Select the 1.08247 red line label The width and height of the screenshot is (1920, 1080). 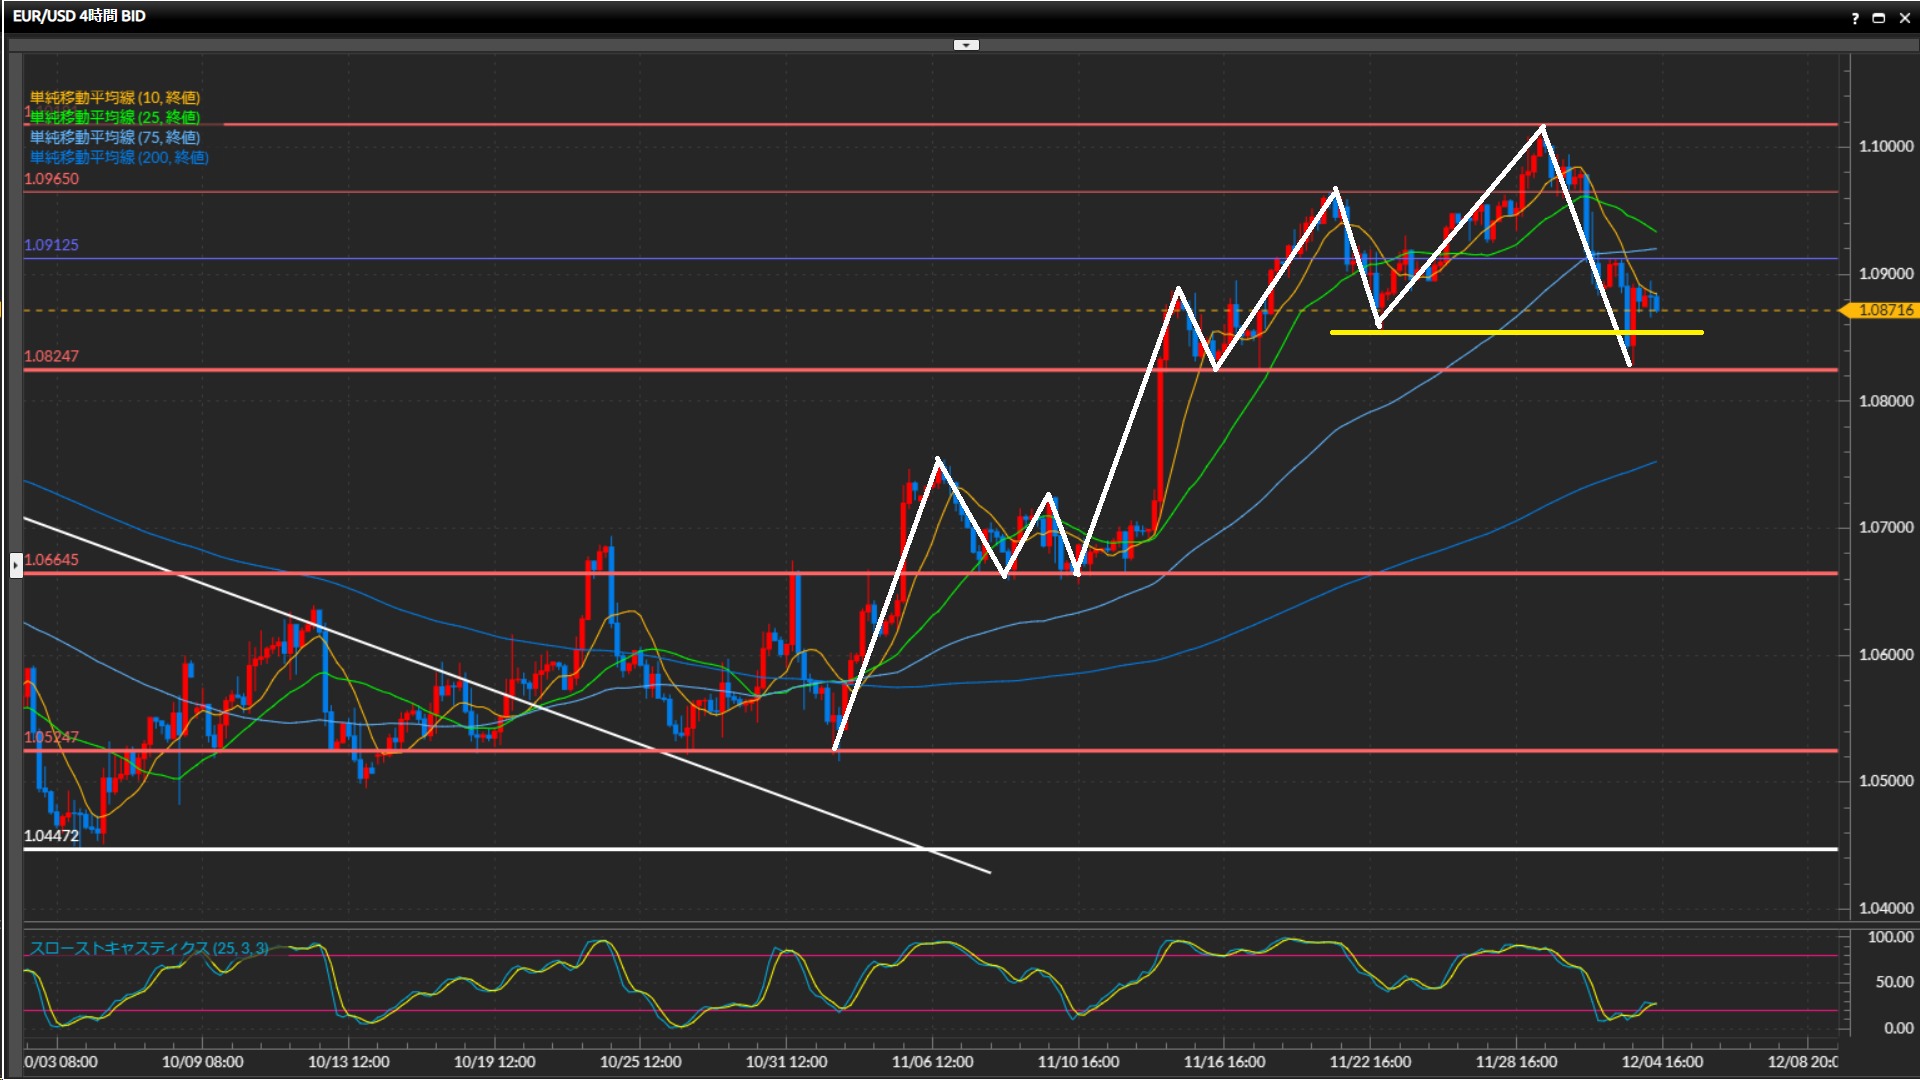52,356
